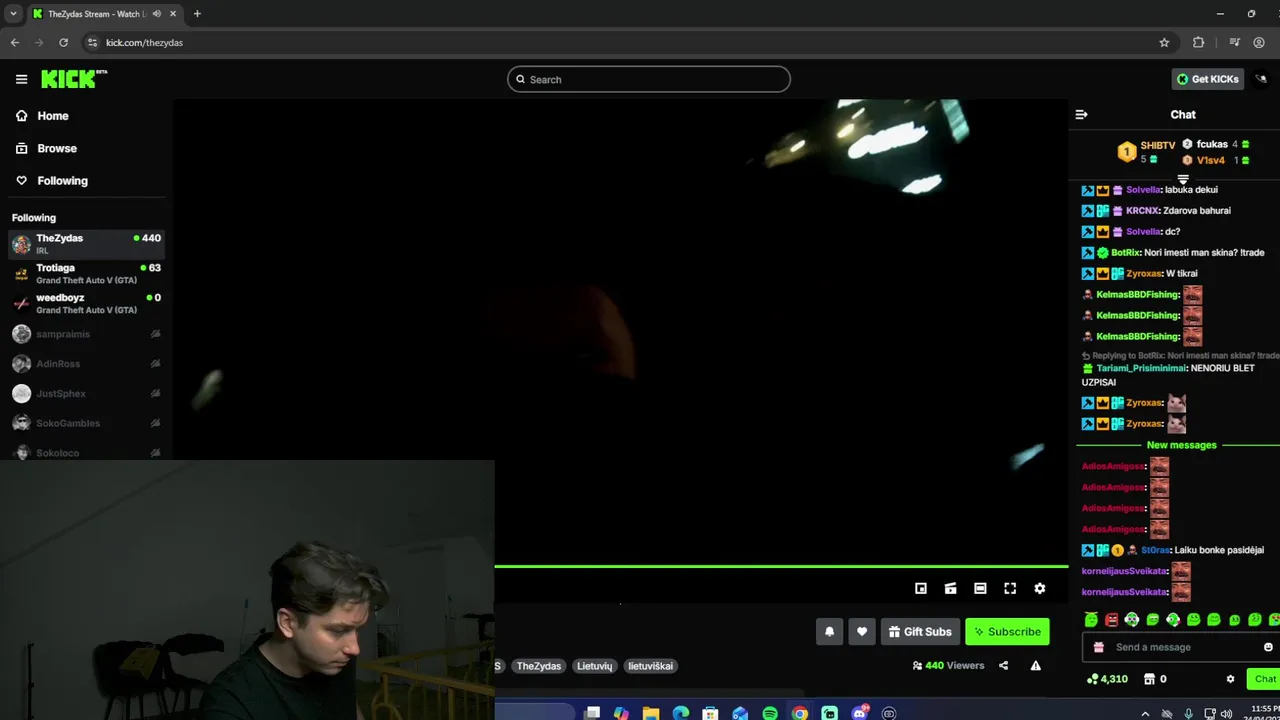1280x720 pixels.
Task: Jump to New messages divider
Action: click(x=1181, y=445)
